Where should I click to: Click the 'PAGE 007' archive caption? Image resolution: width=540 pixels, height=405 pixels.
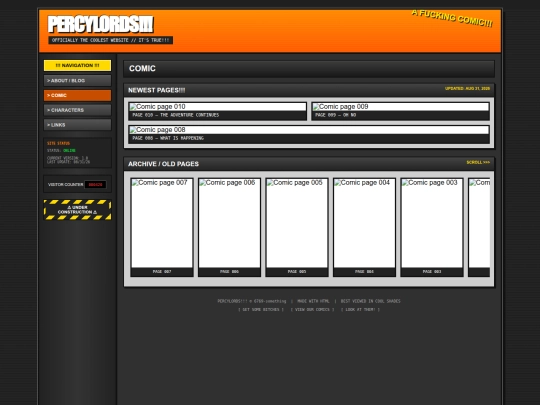(x=162, y=272)
